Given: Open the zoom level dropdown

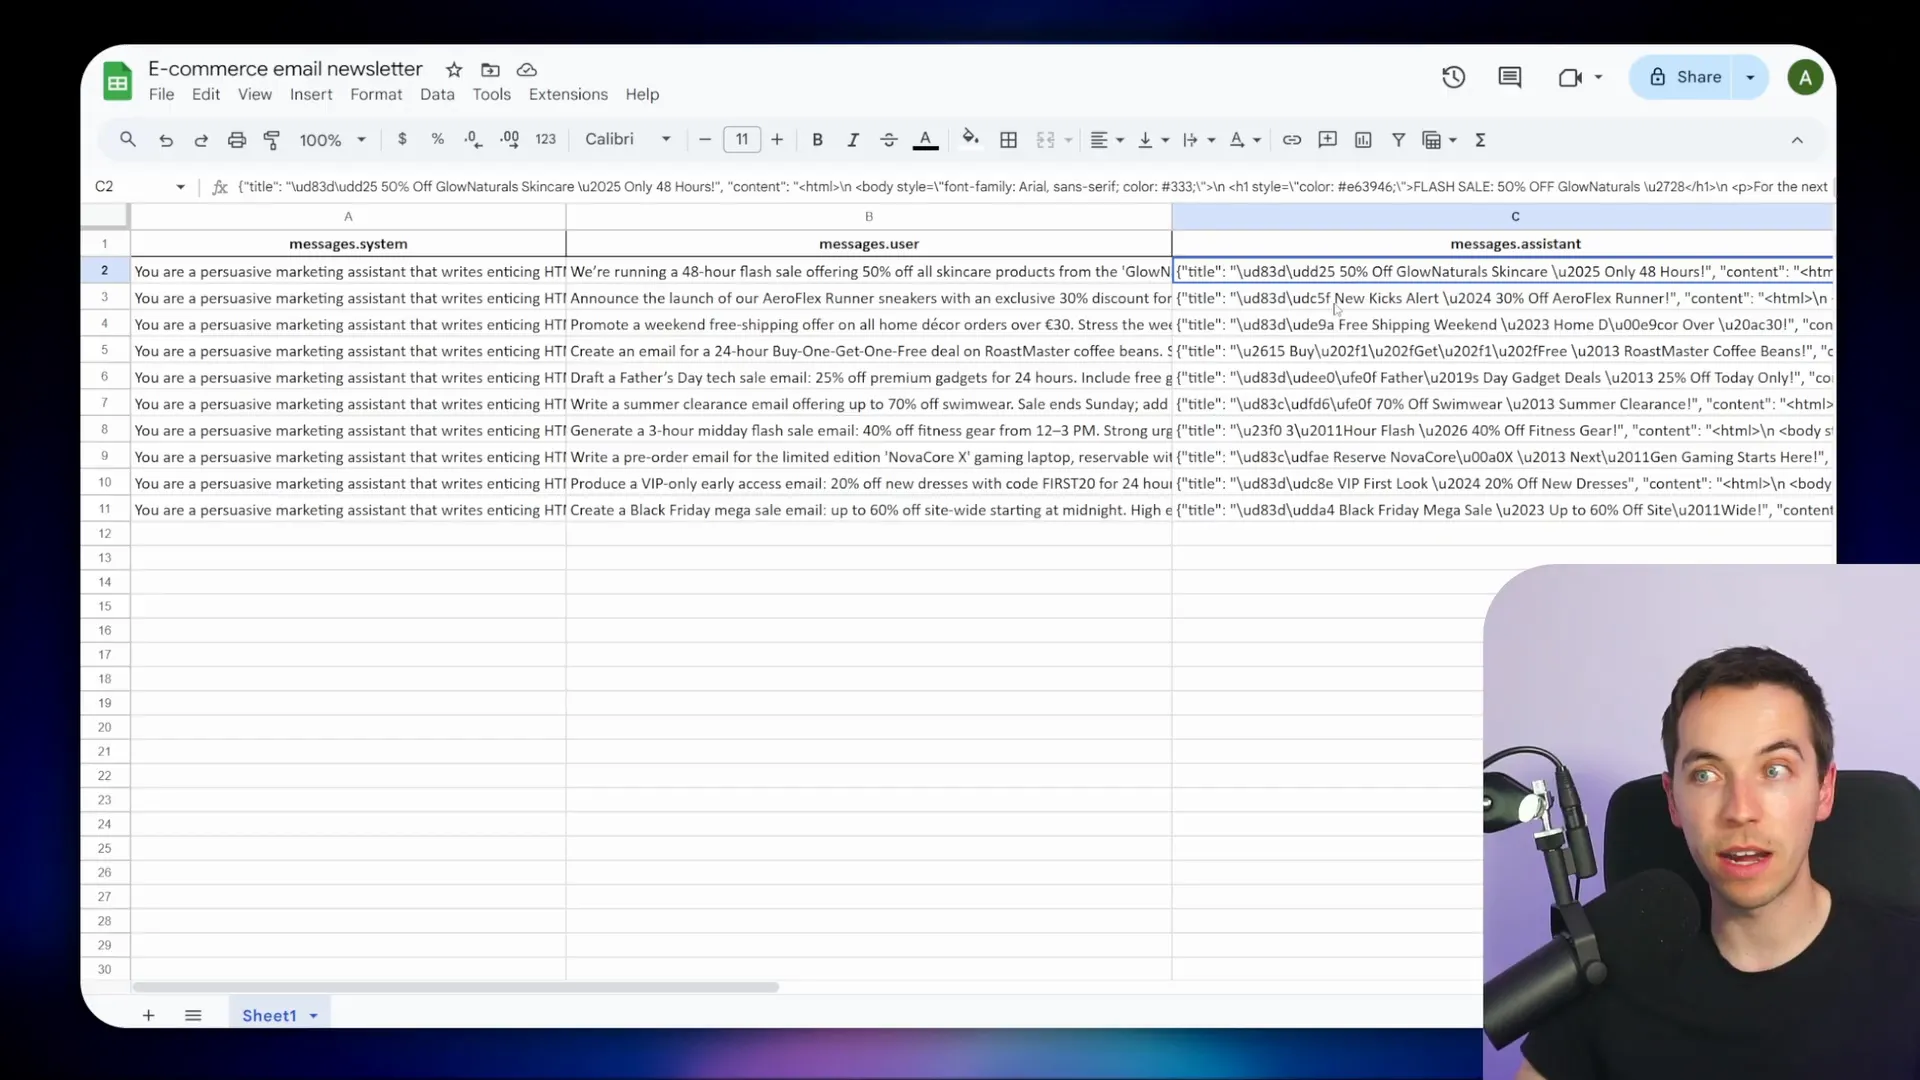Looking at the screenshot, I should [333, 140].
